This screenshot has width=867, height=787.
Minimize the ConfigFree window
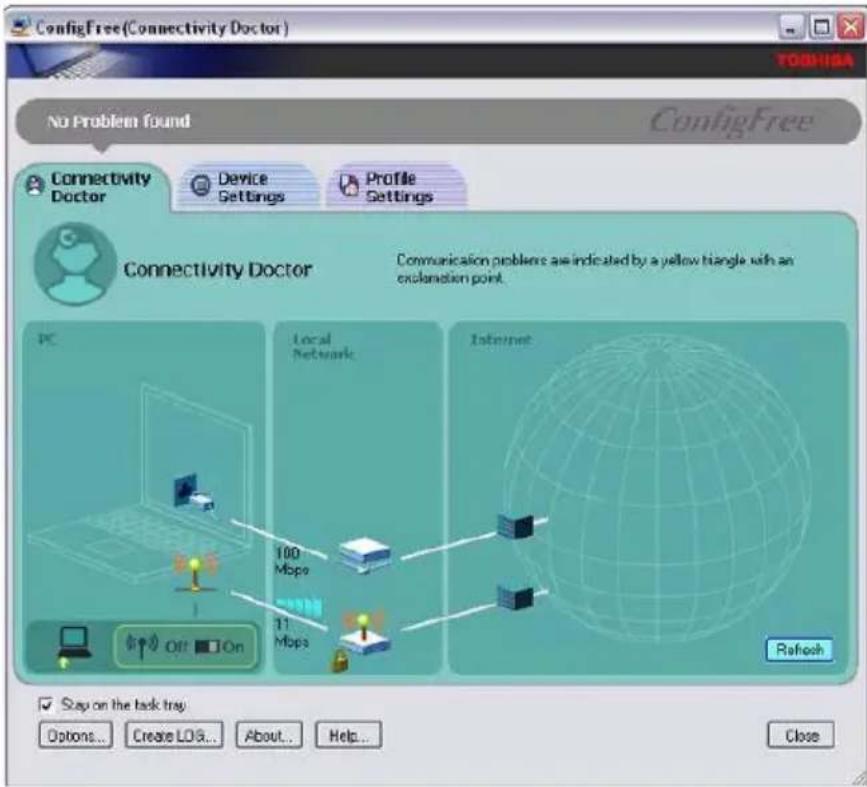click(x=790, y=27)
